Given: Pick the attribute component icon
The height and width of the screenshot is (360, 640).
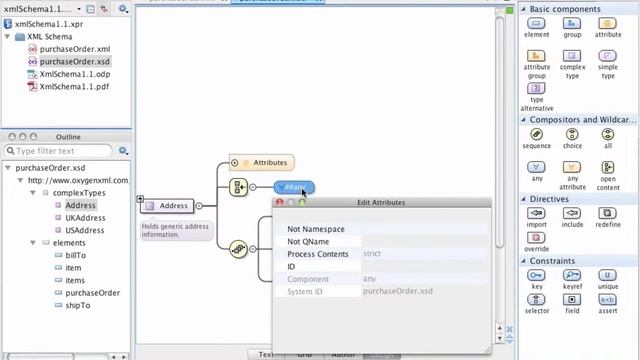Looking at the screenshot, I should (x=607, y=24).
